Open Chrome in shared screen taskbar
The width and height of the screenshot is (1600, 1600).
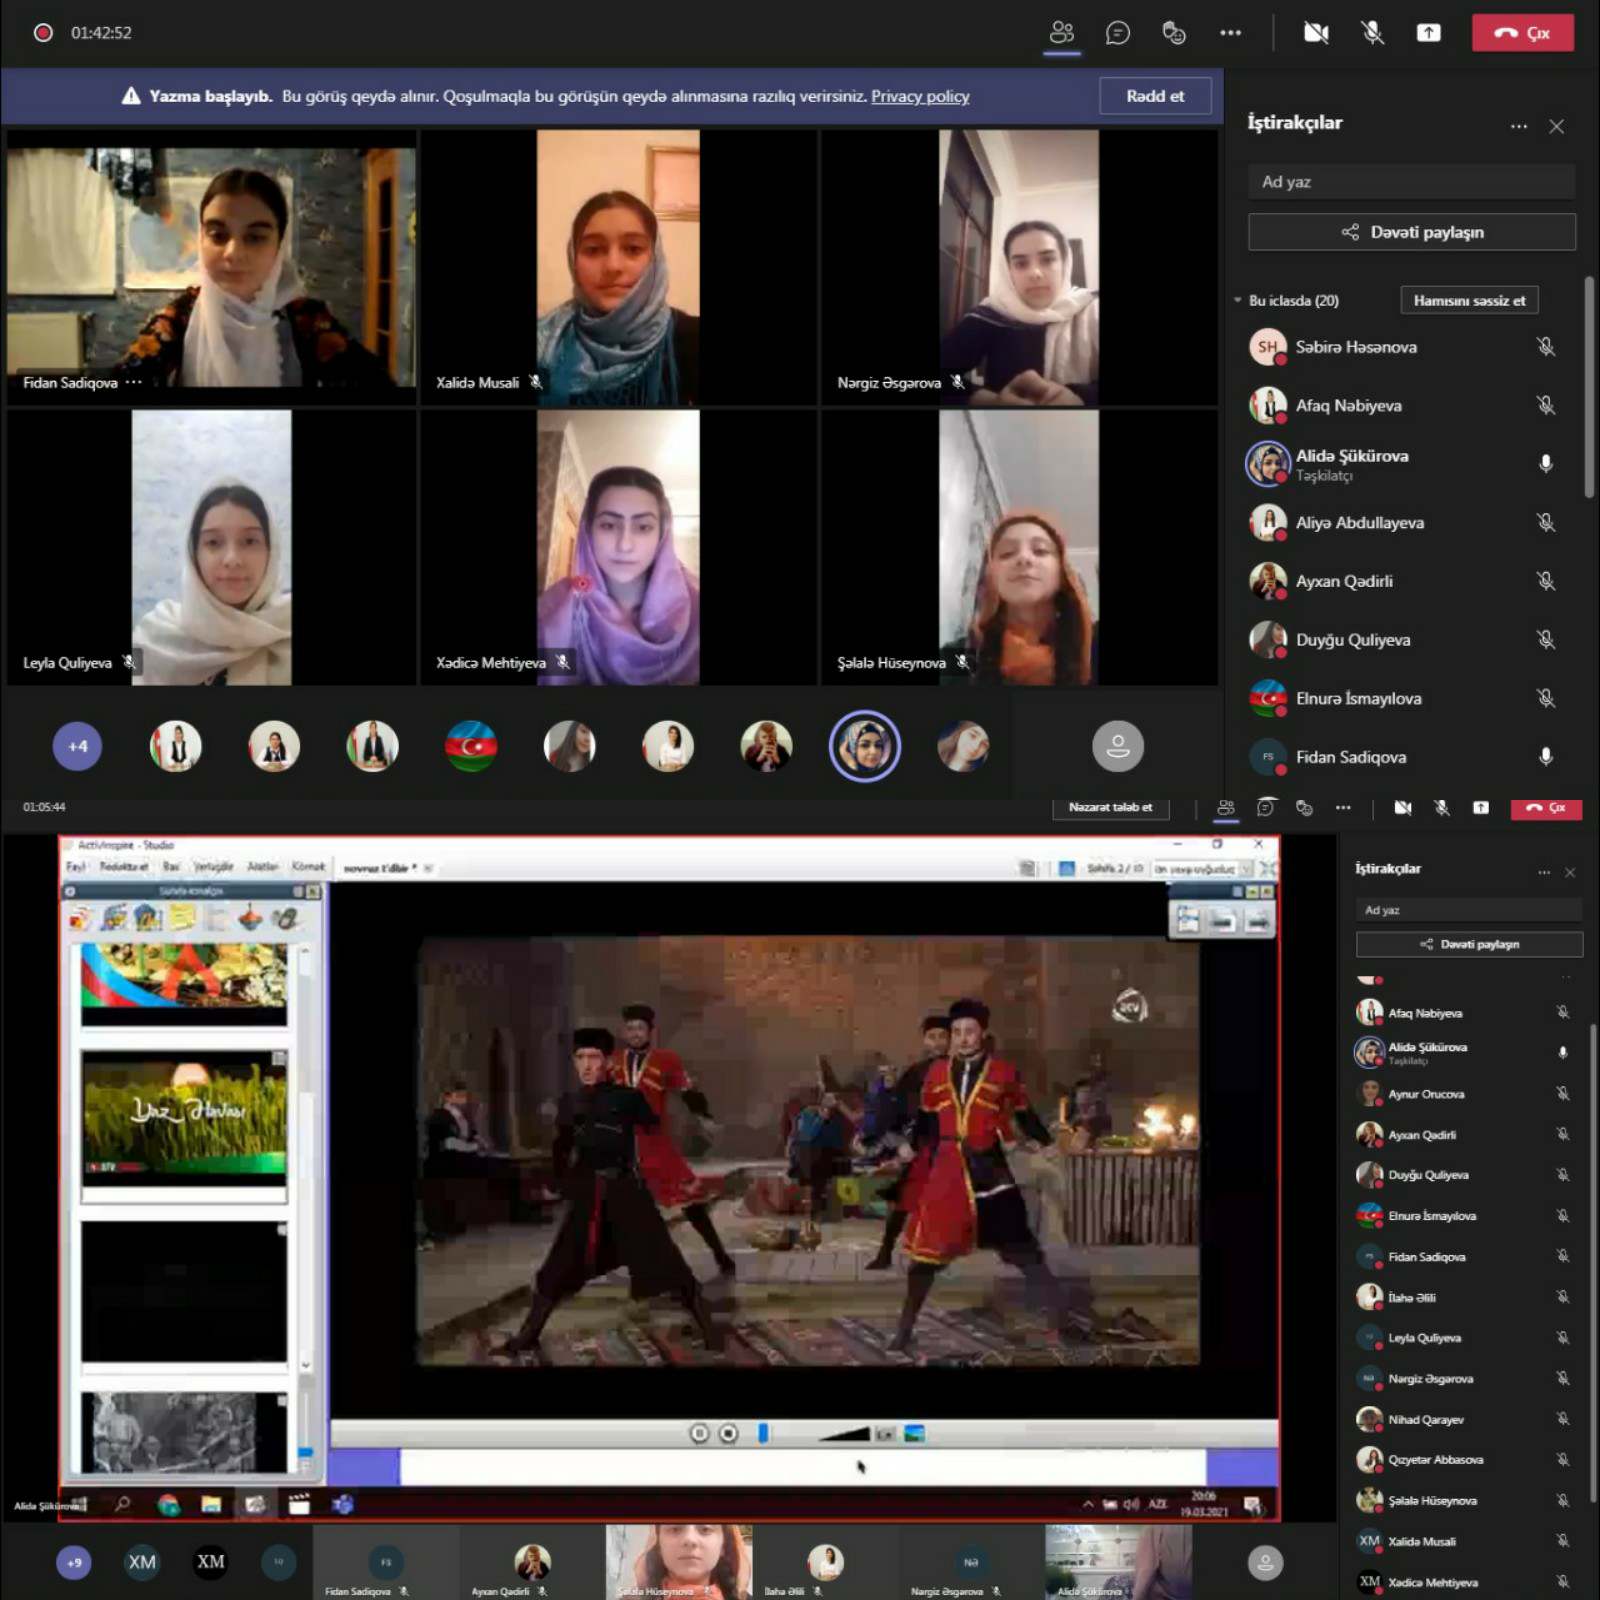click(x=168, y=1504)
